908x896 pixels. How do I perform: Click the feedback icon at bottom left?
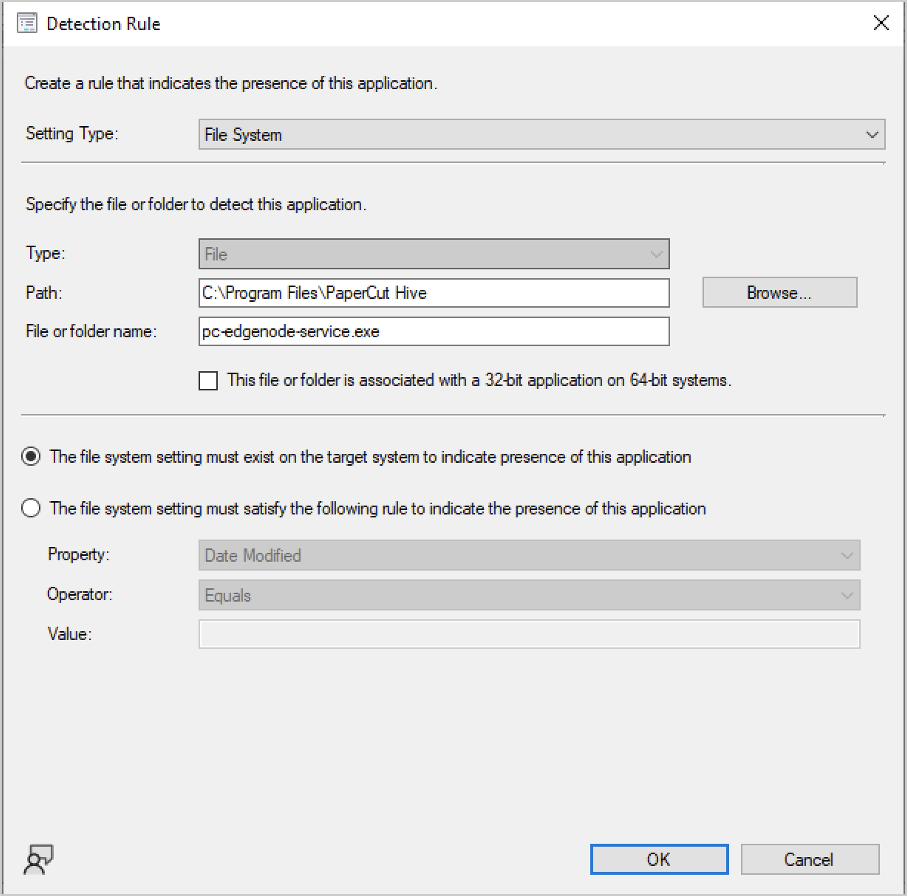38,858
